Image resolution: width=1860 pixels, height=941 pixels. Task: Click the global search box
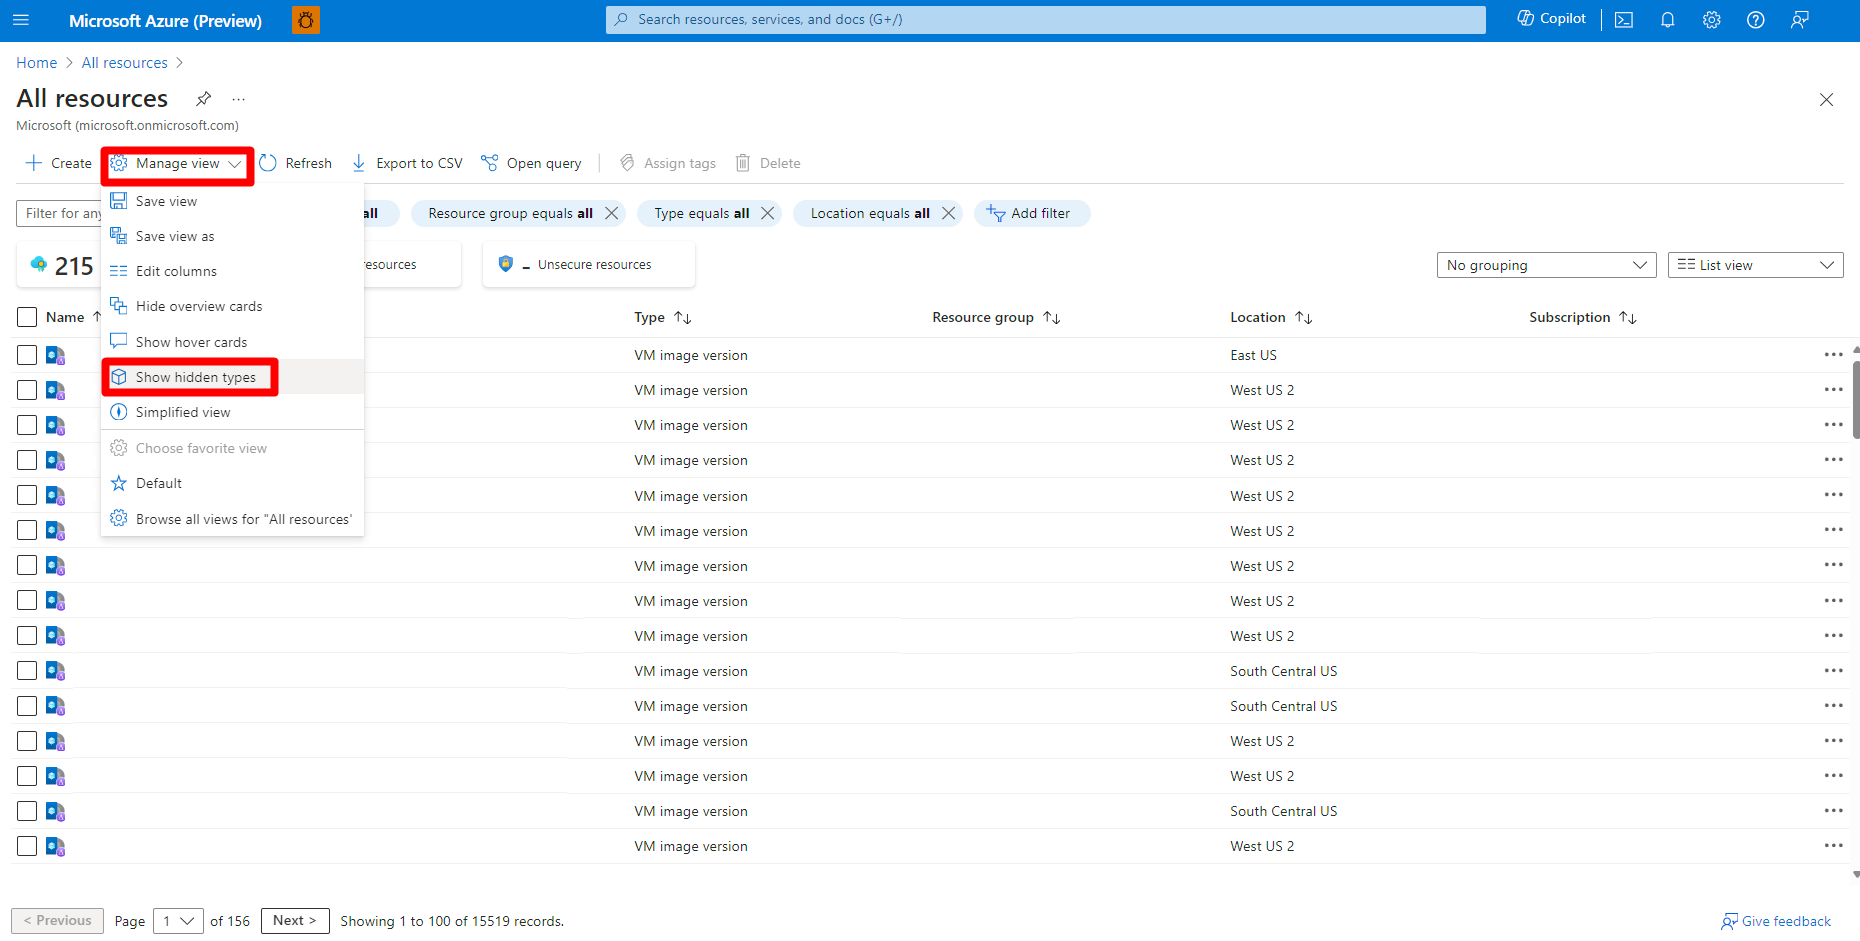(x=1045, y=19)
